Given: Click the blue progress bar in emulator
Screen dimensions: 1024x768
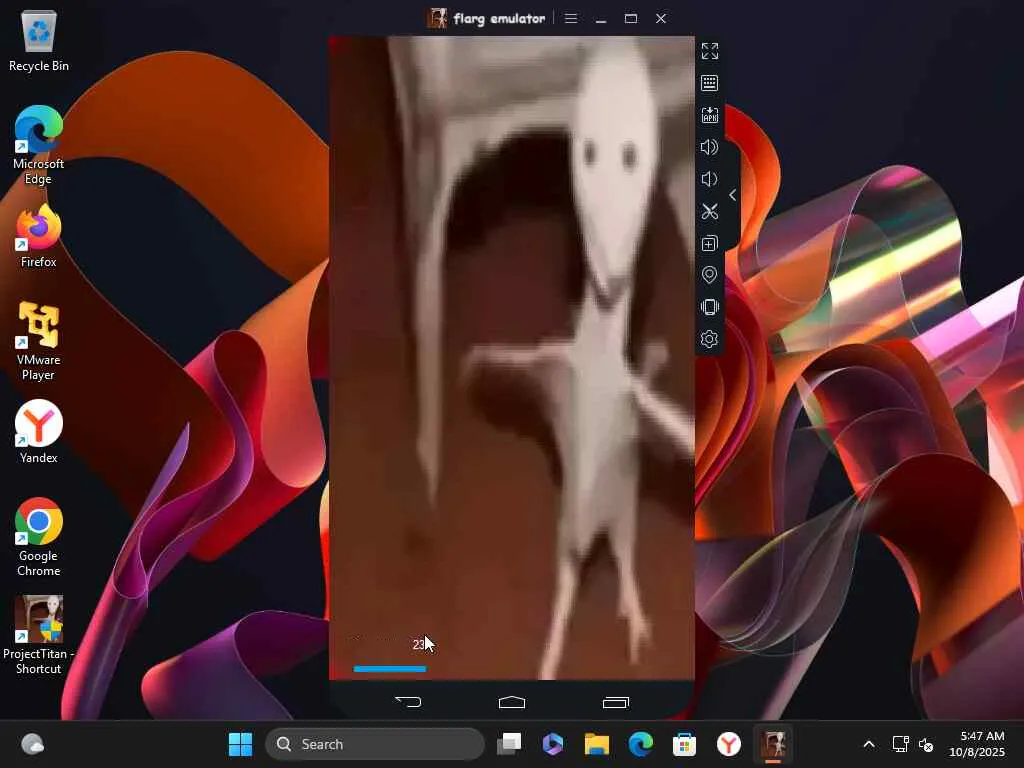Looking at the screenshot, I should [390, 669].
